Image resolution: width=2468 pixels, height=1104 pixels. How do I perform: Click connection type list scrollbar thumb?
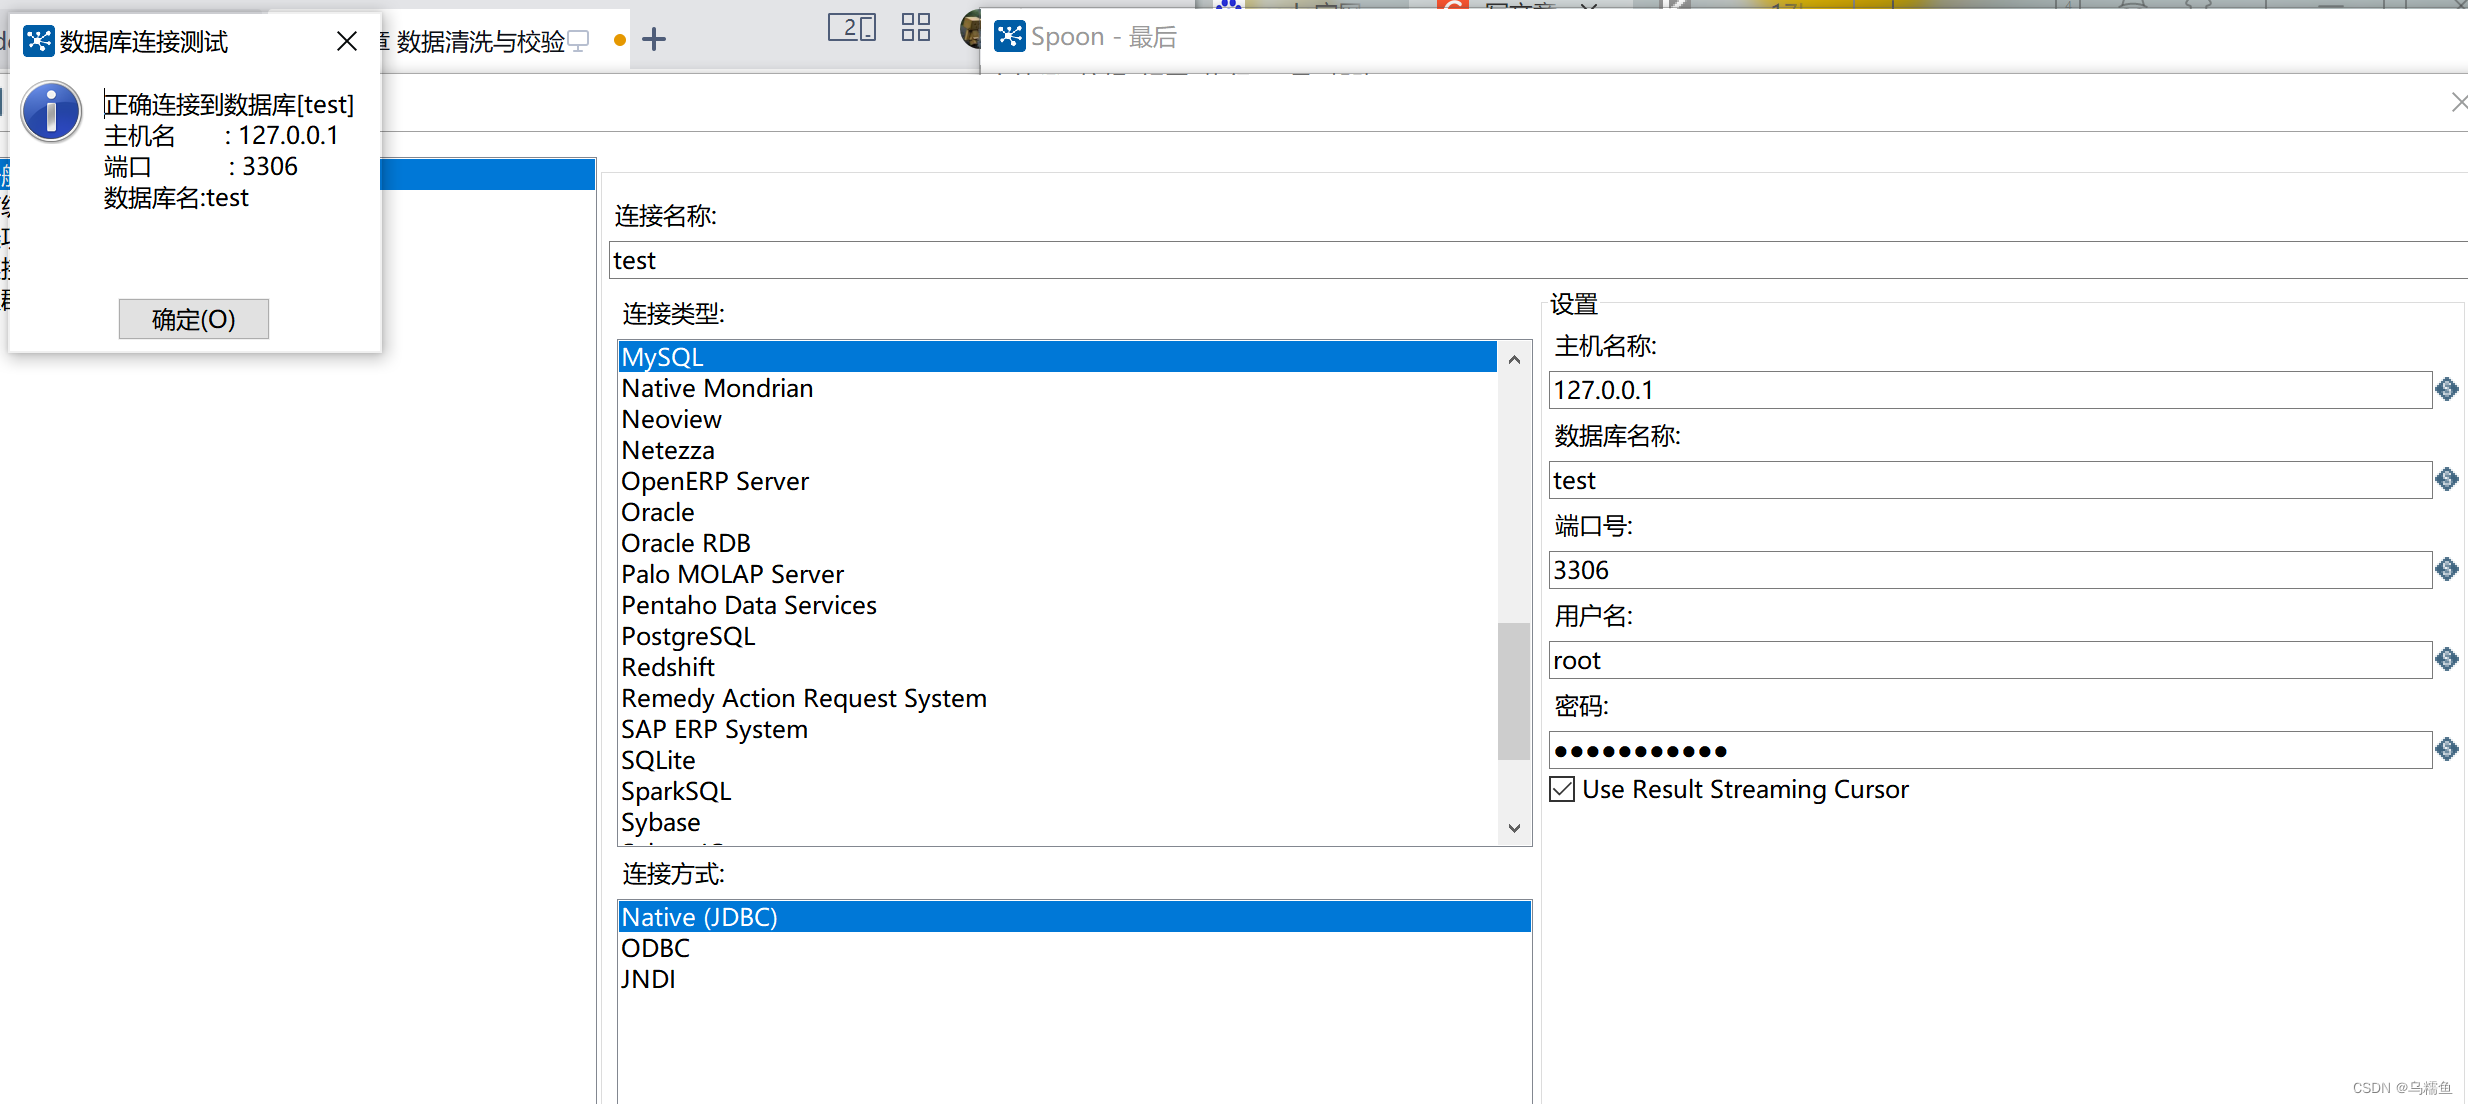[x=1513, y=690]
